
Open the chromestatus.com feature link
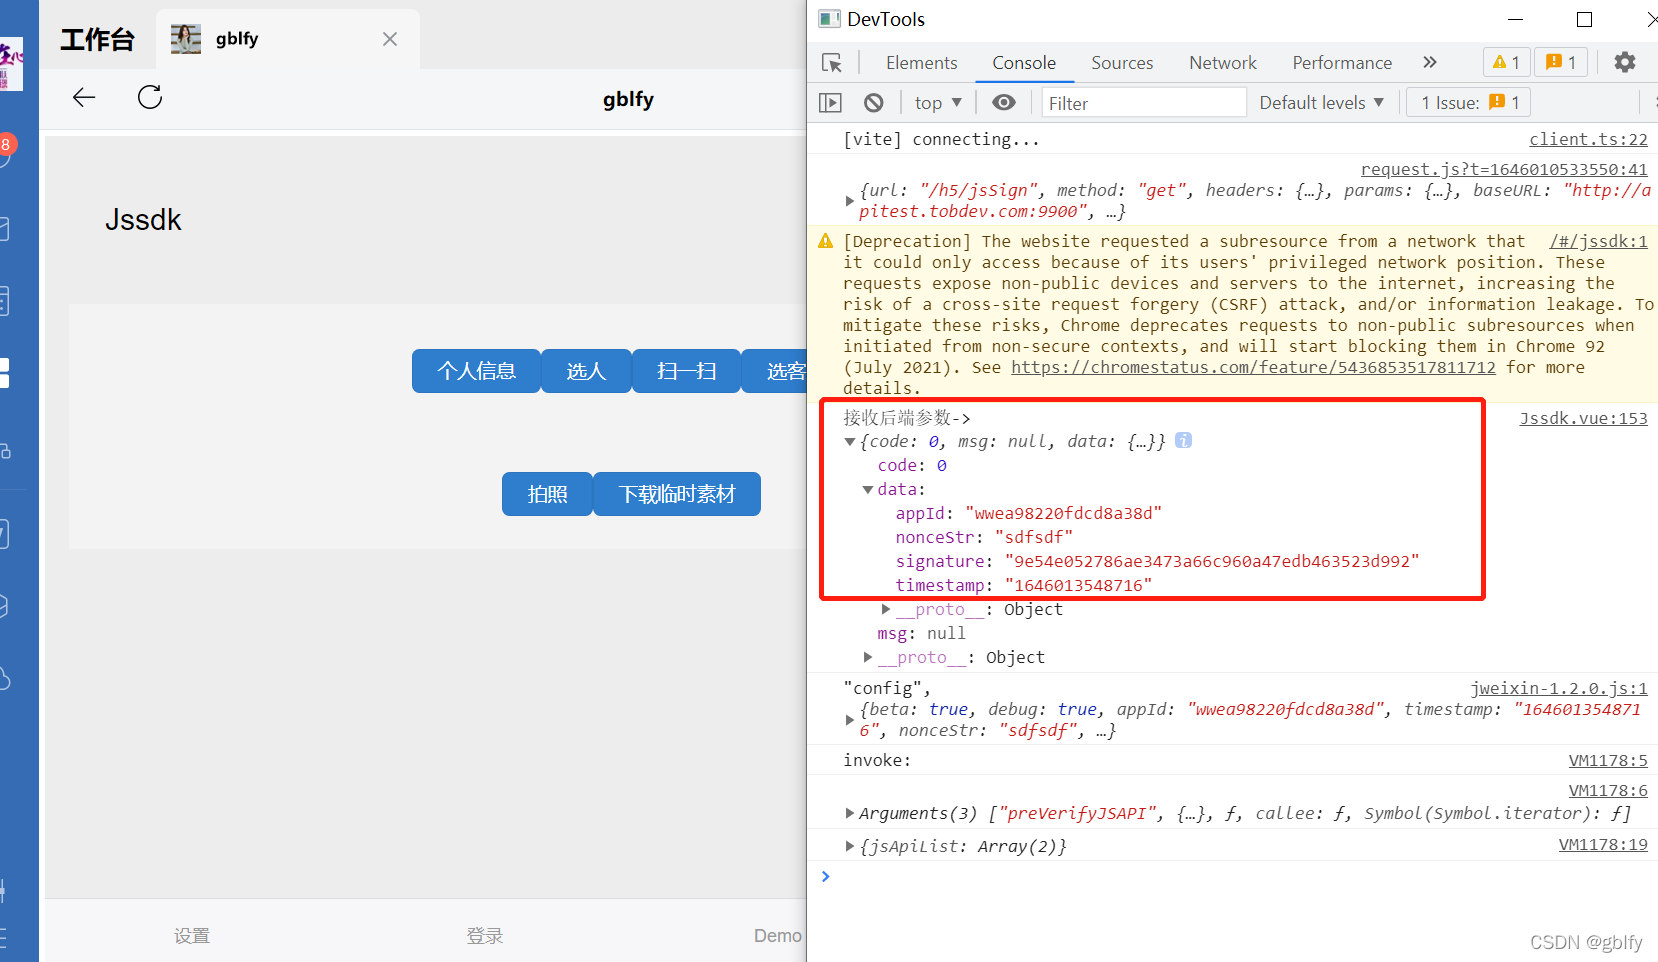(1253, 367)
